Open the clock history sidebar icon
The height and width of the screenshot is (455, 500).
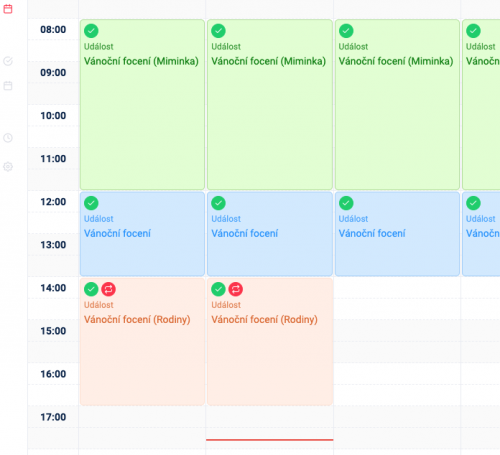coord(8,138)
